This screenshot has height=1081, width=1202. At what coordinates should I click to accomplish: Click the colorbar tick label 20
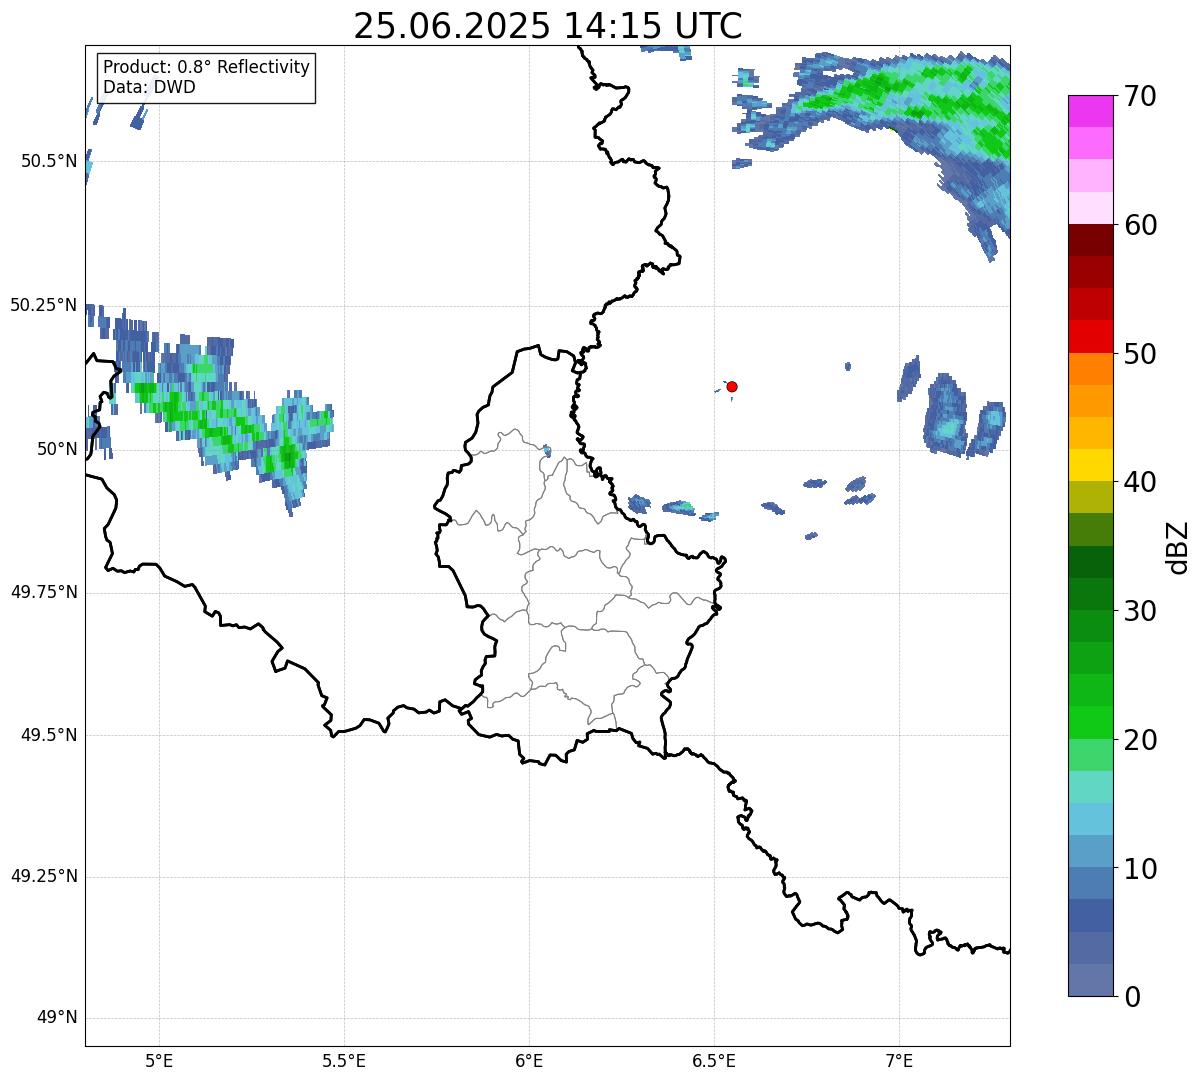(1140, 740)
